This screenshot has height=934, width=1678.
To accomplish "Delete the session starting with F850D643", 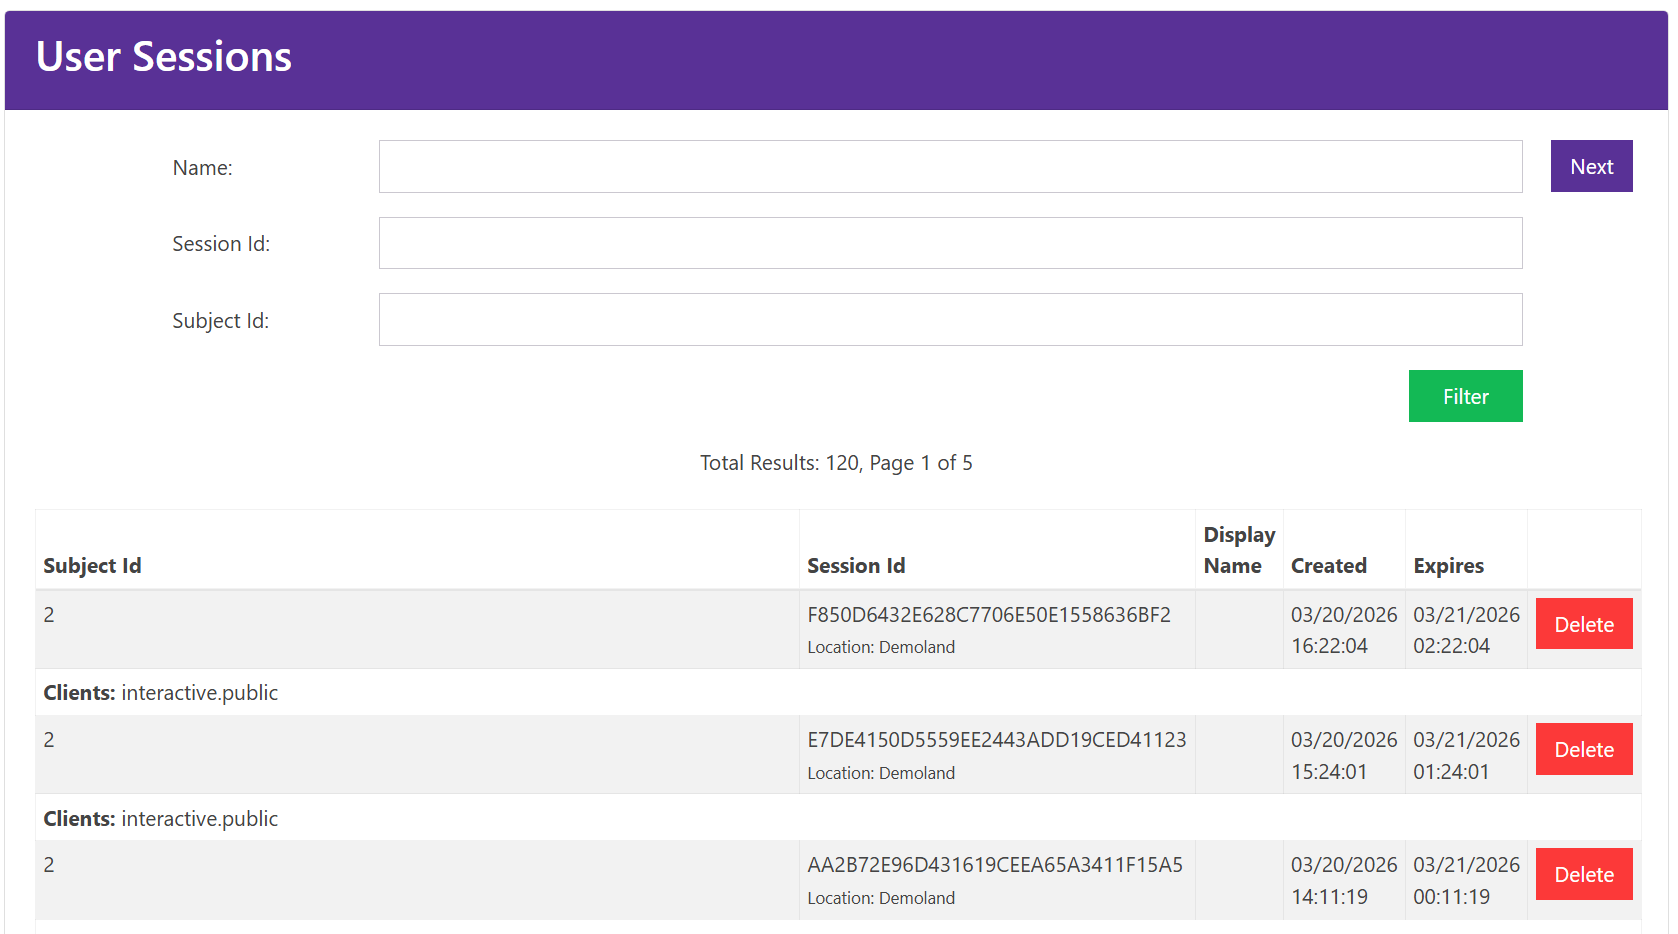I will click(x=1583, y=623).
